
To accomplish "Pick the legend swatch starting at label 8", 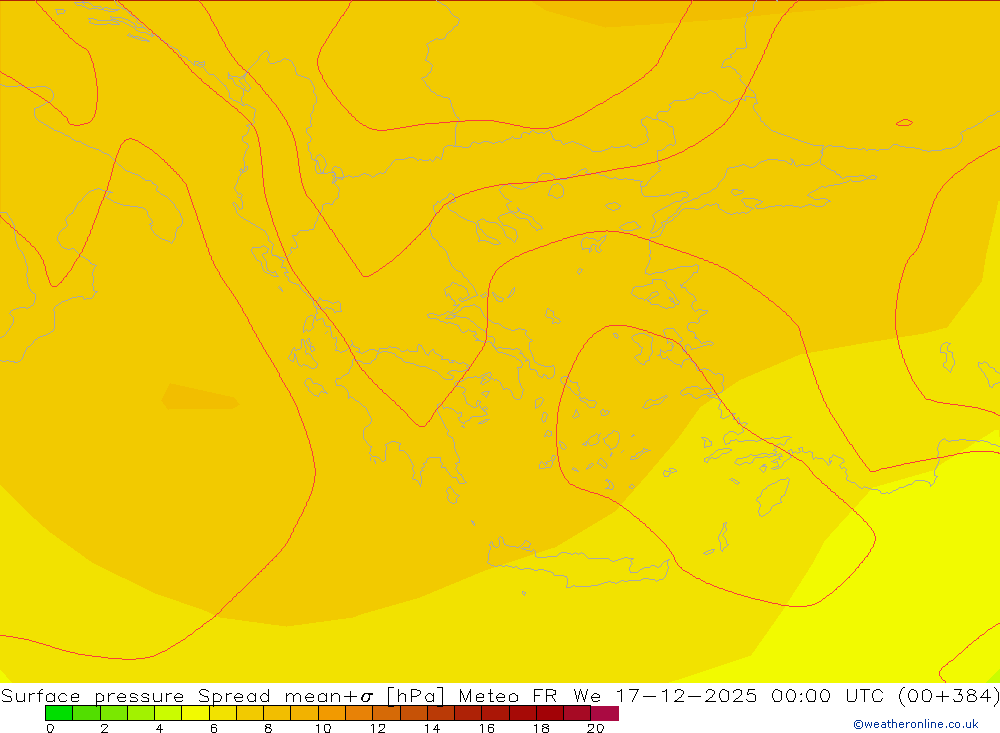I will pyautogui.click(x=277, y=713).
